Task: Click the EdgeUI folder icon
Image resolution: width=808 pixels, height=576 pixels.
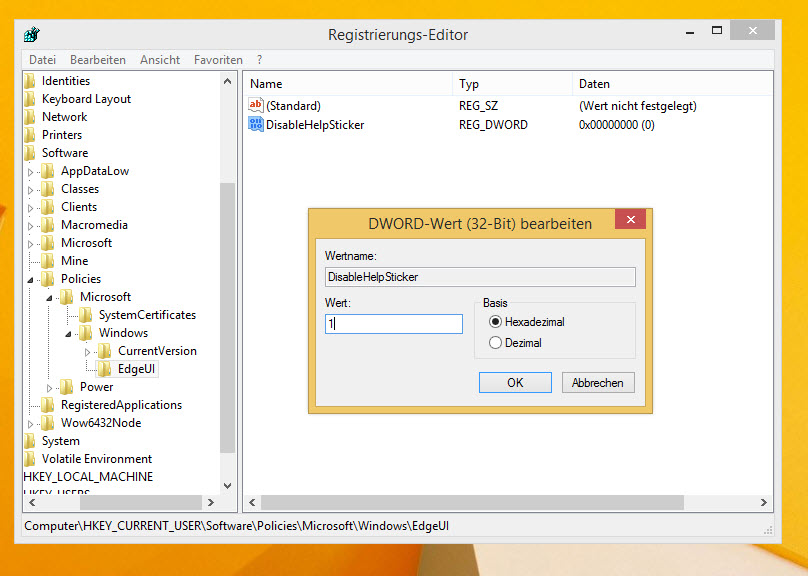Action: click(105, 368)
